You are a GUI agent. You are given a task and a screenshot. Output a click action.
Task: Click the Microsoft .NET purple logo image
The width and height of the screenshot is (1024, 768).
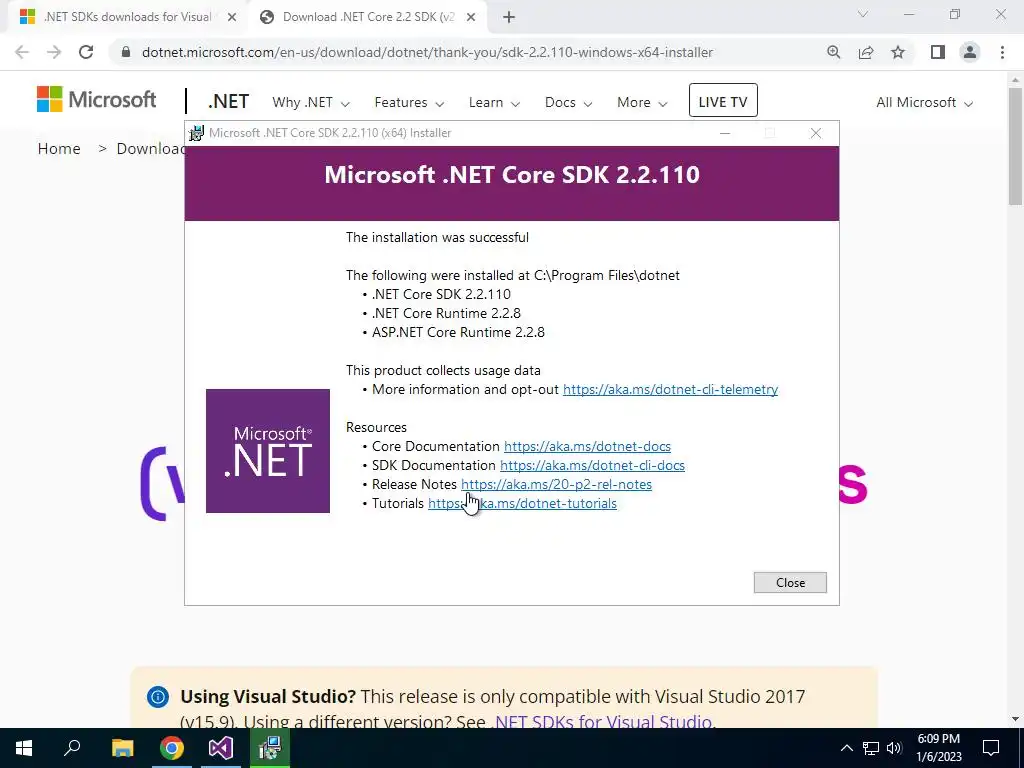tap(268, 451)
